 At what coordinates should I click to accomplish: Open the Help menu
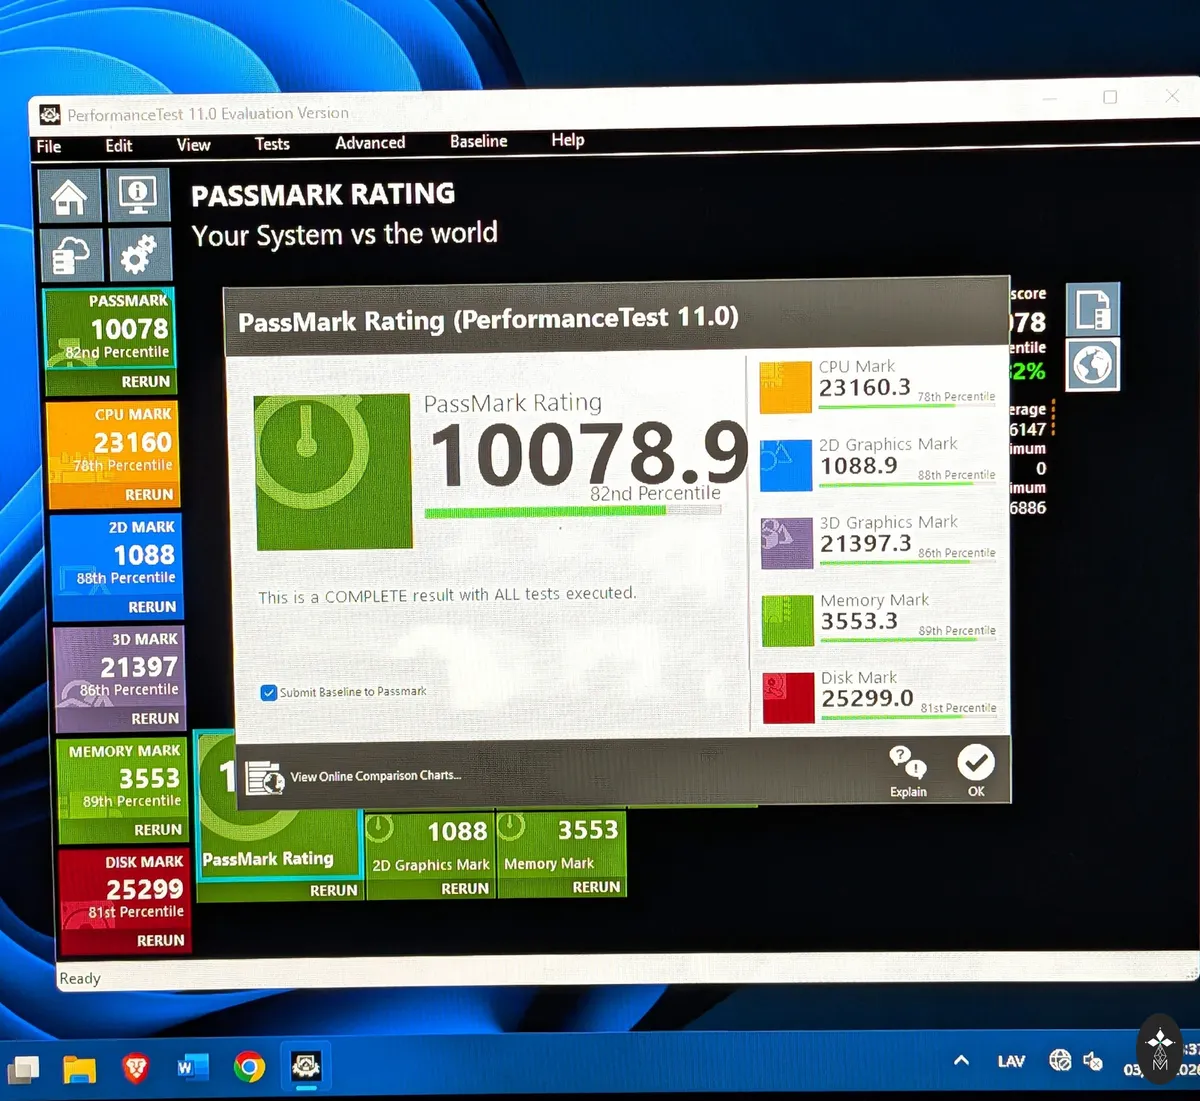pyautogui.click(x=568, y=140)
